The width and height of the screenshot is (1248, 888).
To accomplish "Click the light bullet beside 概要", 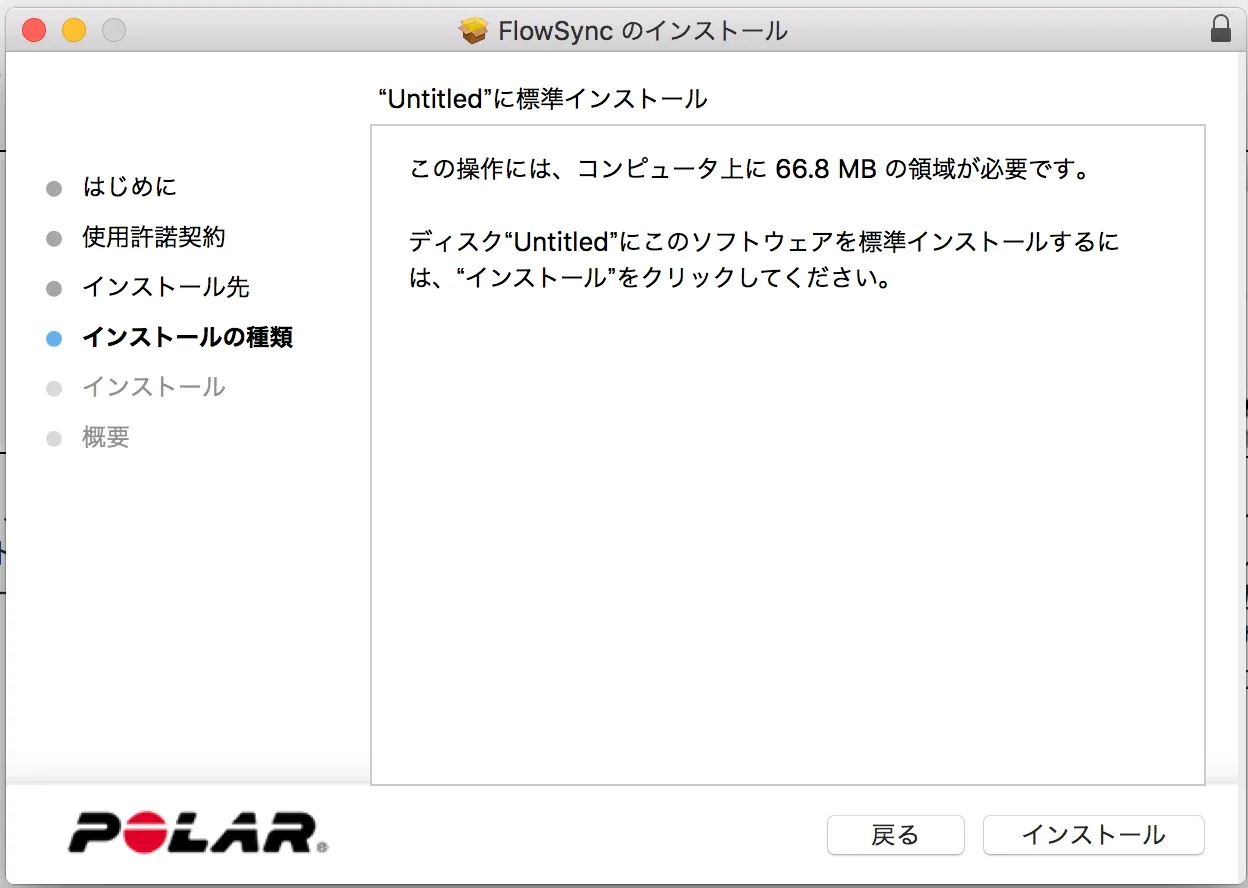I will point(54,438).
